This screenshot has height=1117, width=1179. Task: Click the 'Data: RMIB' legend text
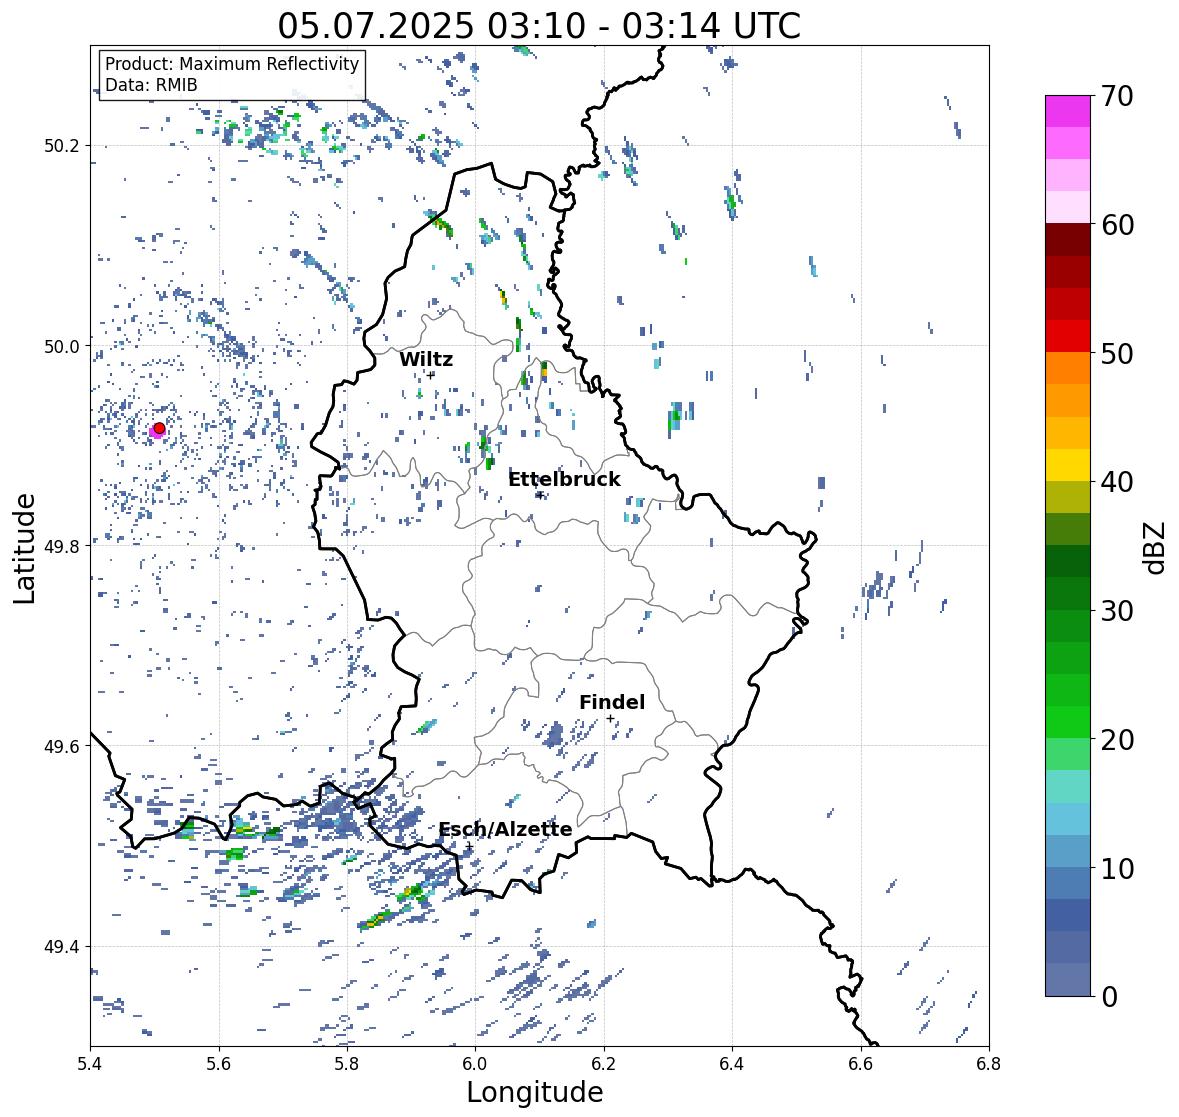(x=151, y=85)
